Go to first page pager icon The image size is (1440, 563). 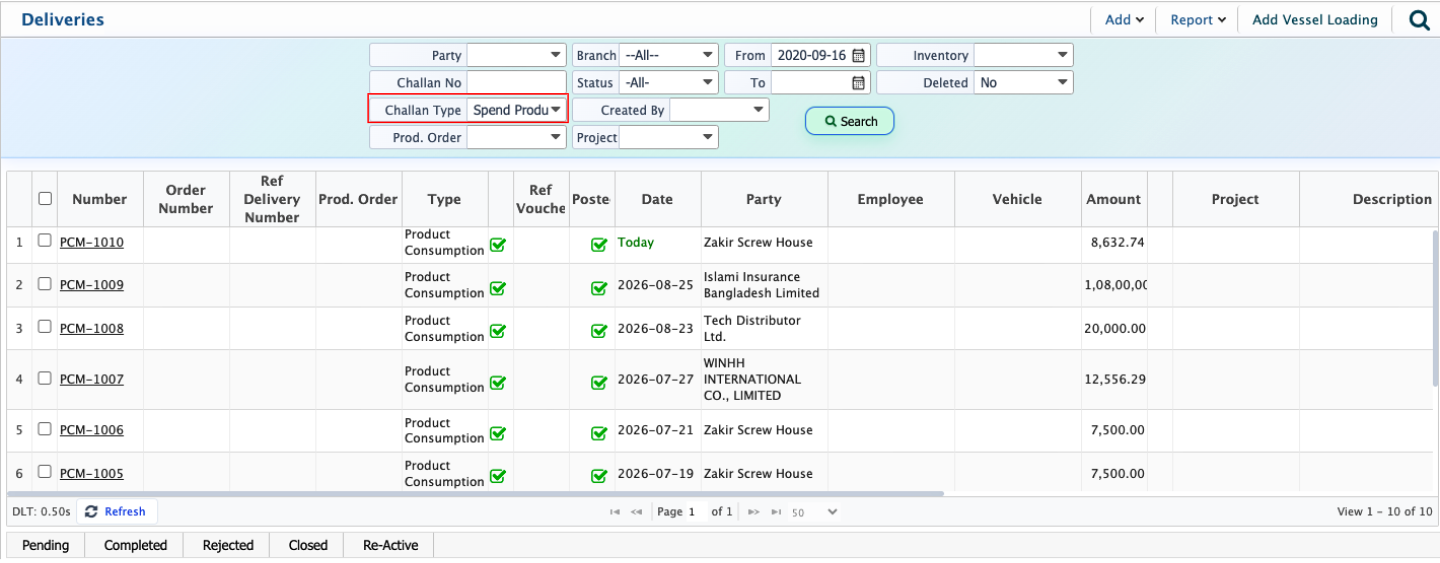pos(614,512)
